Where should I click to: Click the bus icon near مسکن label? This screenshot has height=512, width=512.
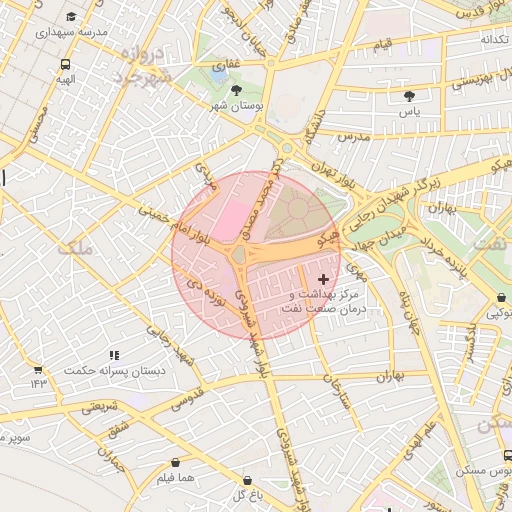[507, 455]
